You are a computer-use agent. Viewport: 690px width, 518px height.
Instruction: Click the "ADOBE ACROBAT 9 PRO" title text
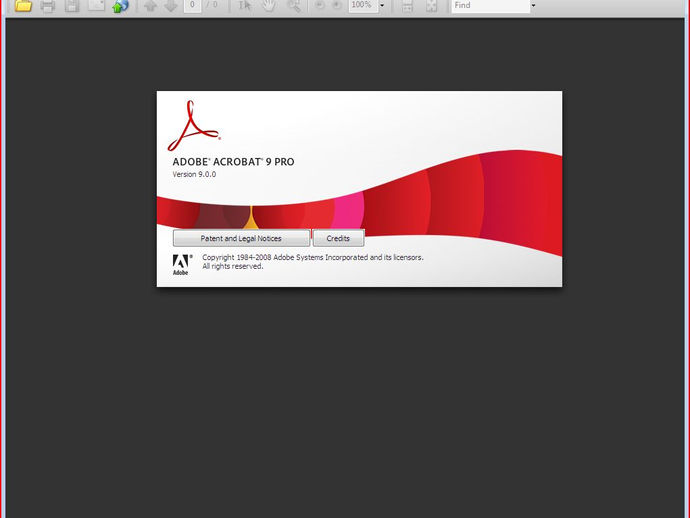point(233,162)
